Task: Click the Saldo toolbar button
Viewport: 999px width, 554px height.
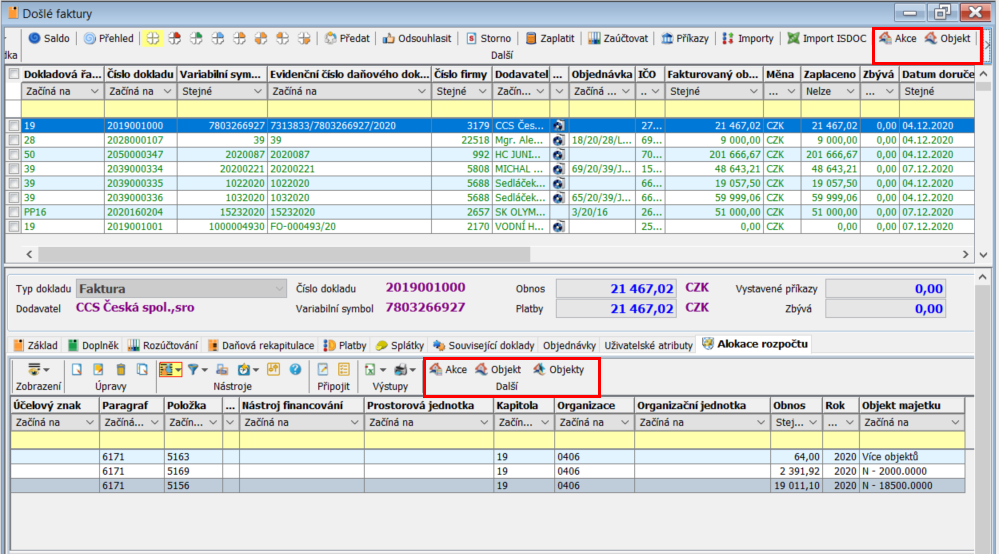Action: click(x=48, y=38)
